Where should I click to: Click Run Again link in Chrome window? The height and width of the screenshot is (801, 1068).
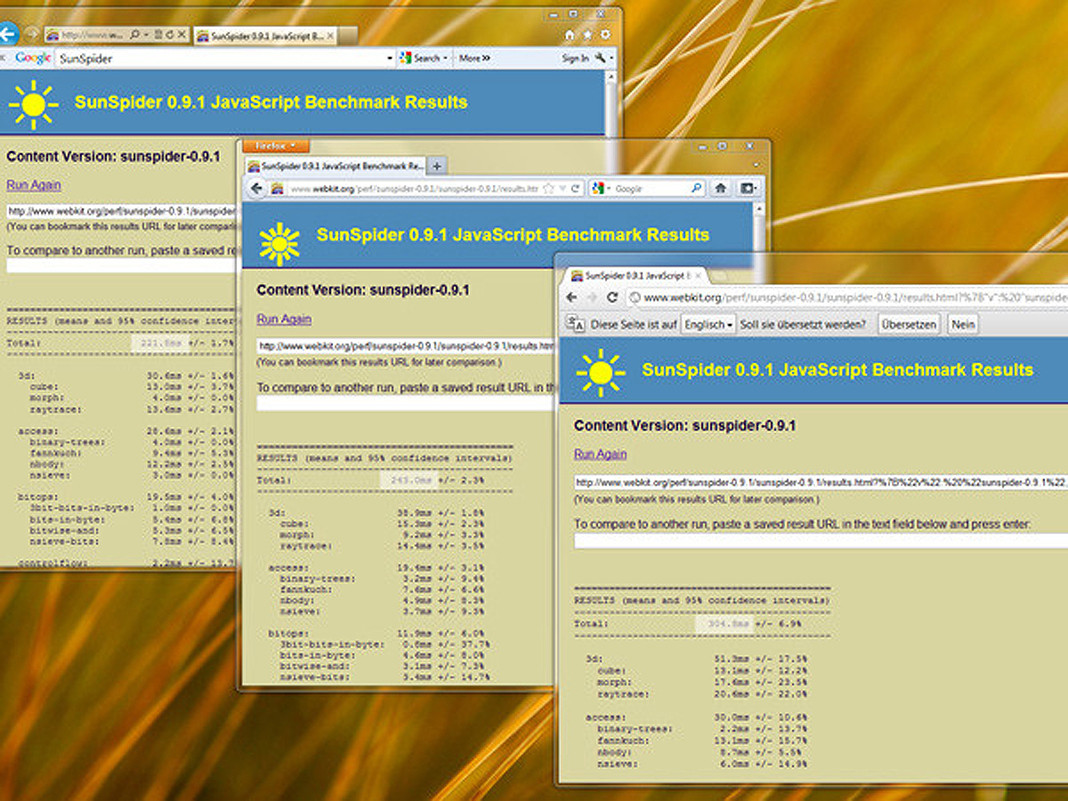pyautogui.click(x=600, y=454)
